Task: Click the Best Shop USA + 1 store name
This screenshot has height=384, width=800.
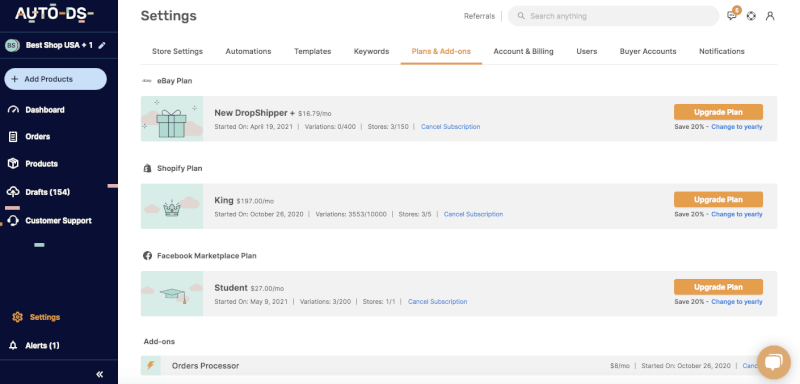Action: [59, 45]
